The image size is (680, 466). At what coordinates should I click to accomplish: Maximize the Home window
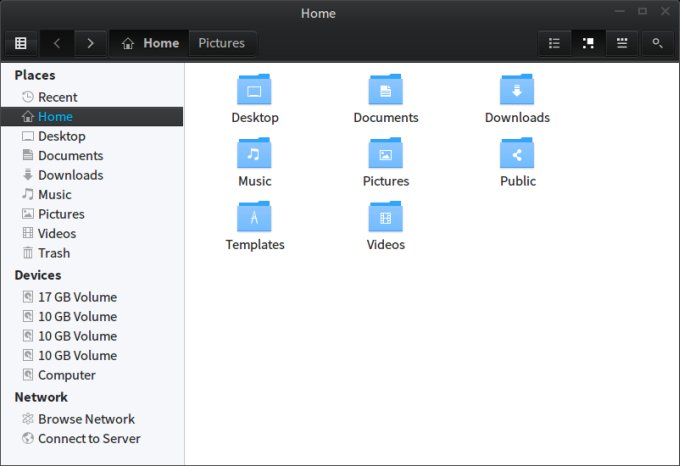coord(642,11)
